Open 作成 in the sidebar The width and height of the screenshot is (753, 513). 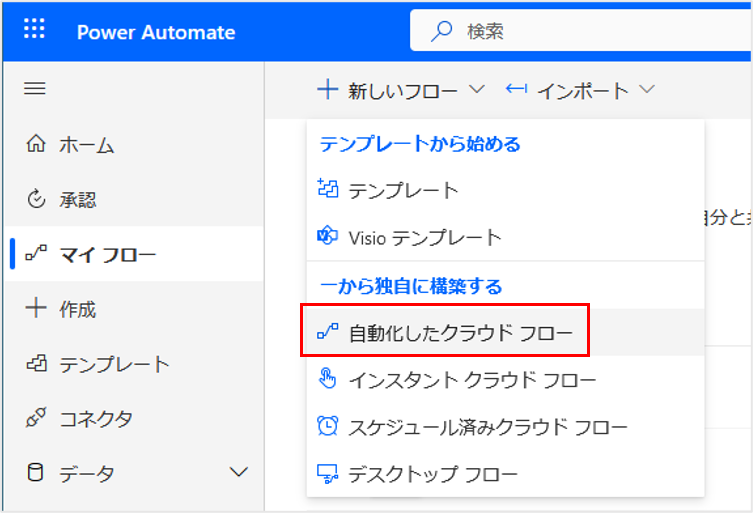pos(77,309)
